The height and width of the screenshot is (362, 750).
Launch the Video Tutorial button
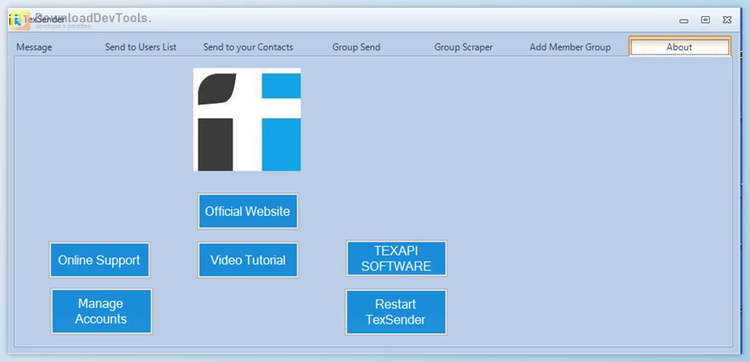coord(248,260)
